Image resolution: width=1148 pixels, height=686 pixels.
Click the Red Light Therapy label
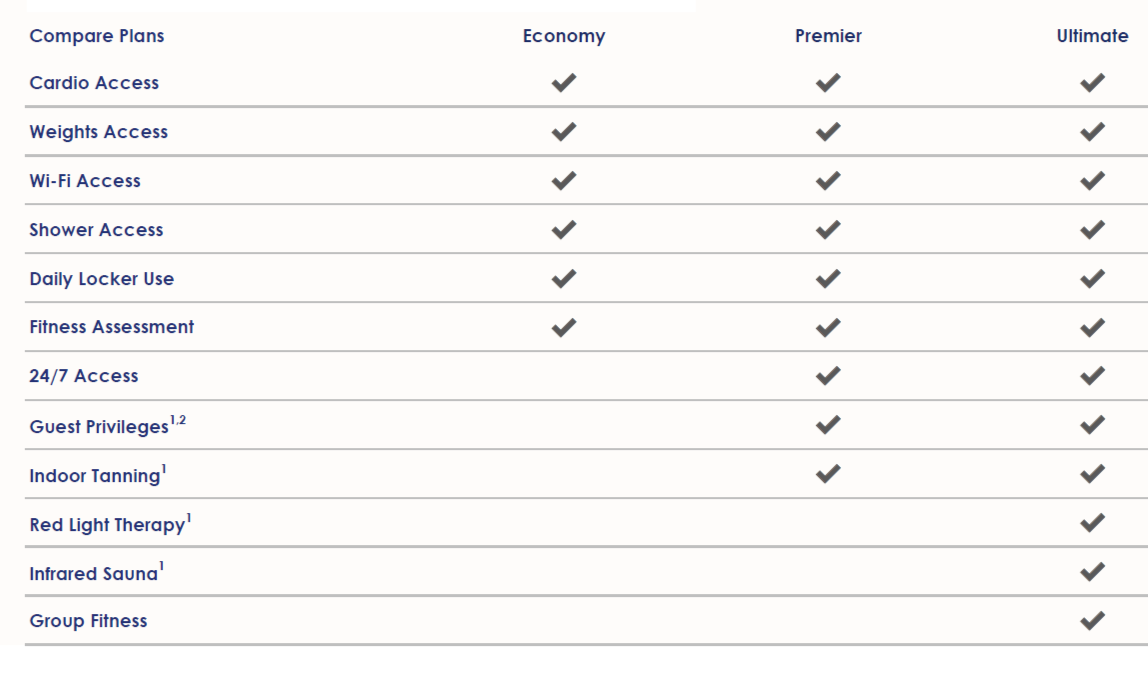click(107, 525)
